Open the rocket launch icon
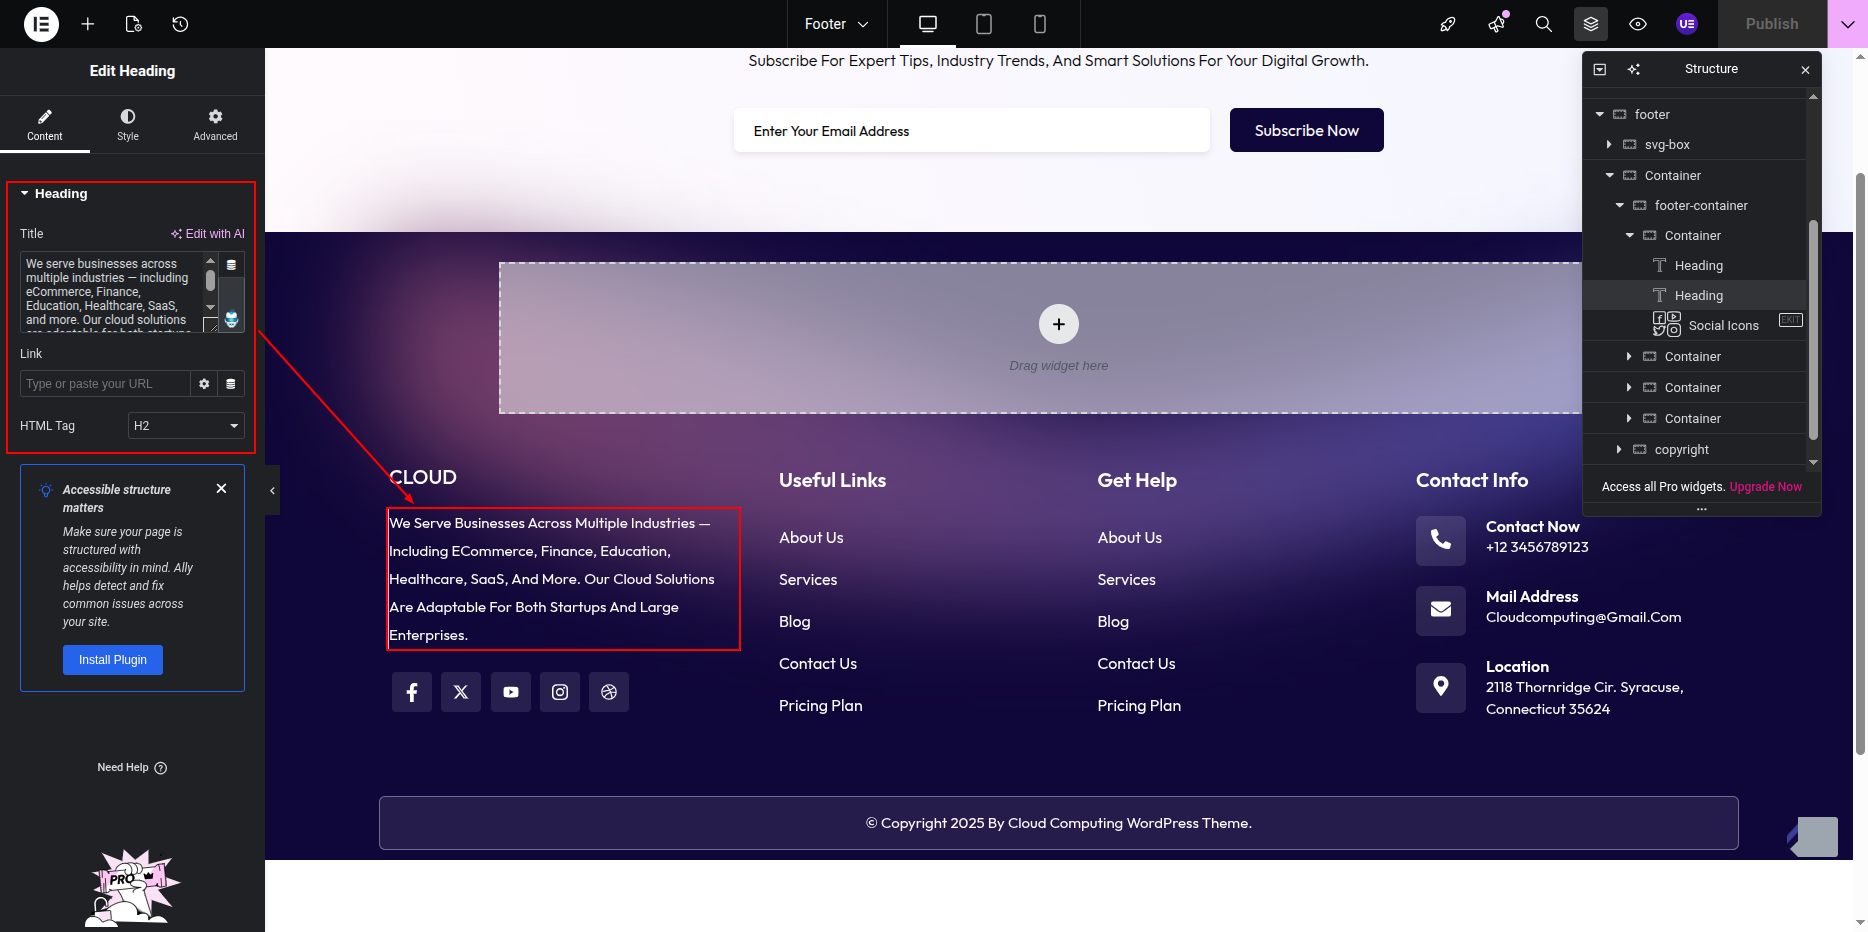 point(1447,24)
